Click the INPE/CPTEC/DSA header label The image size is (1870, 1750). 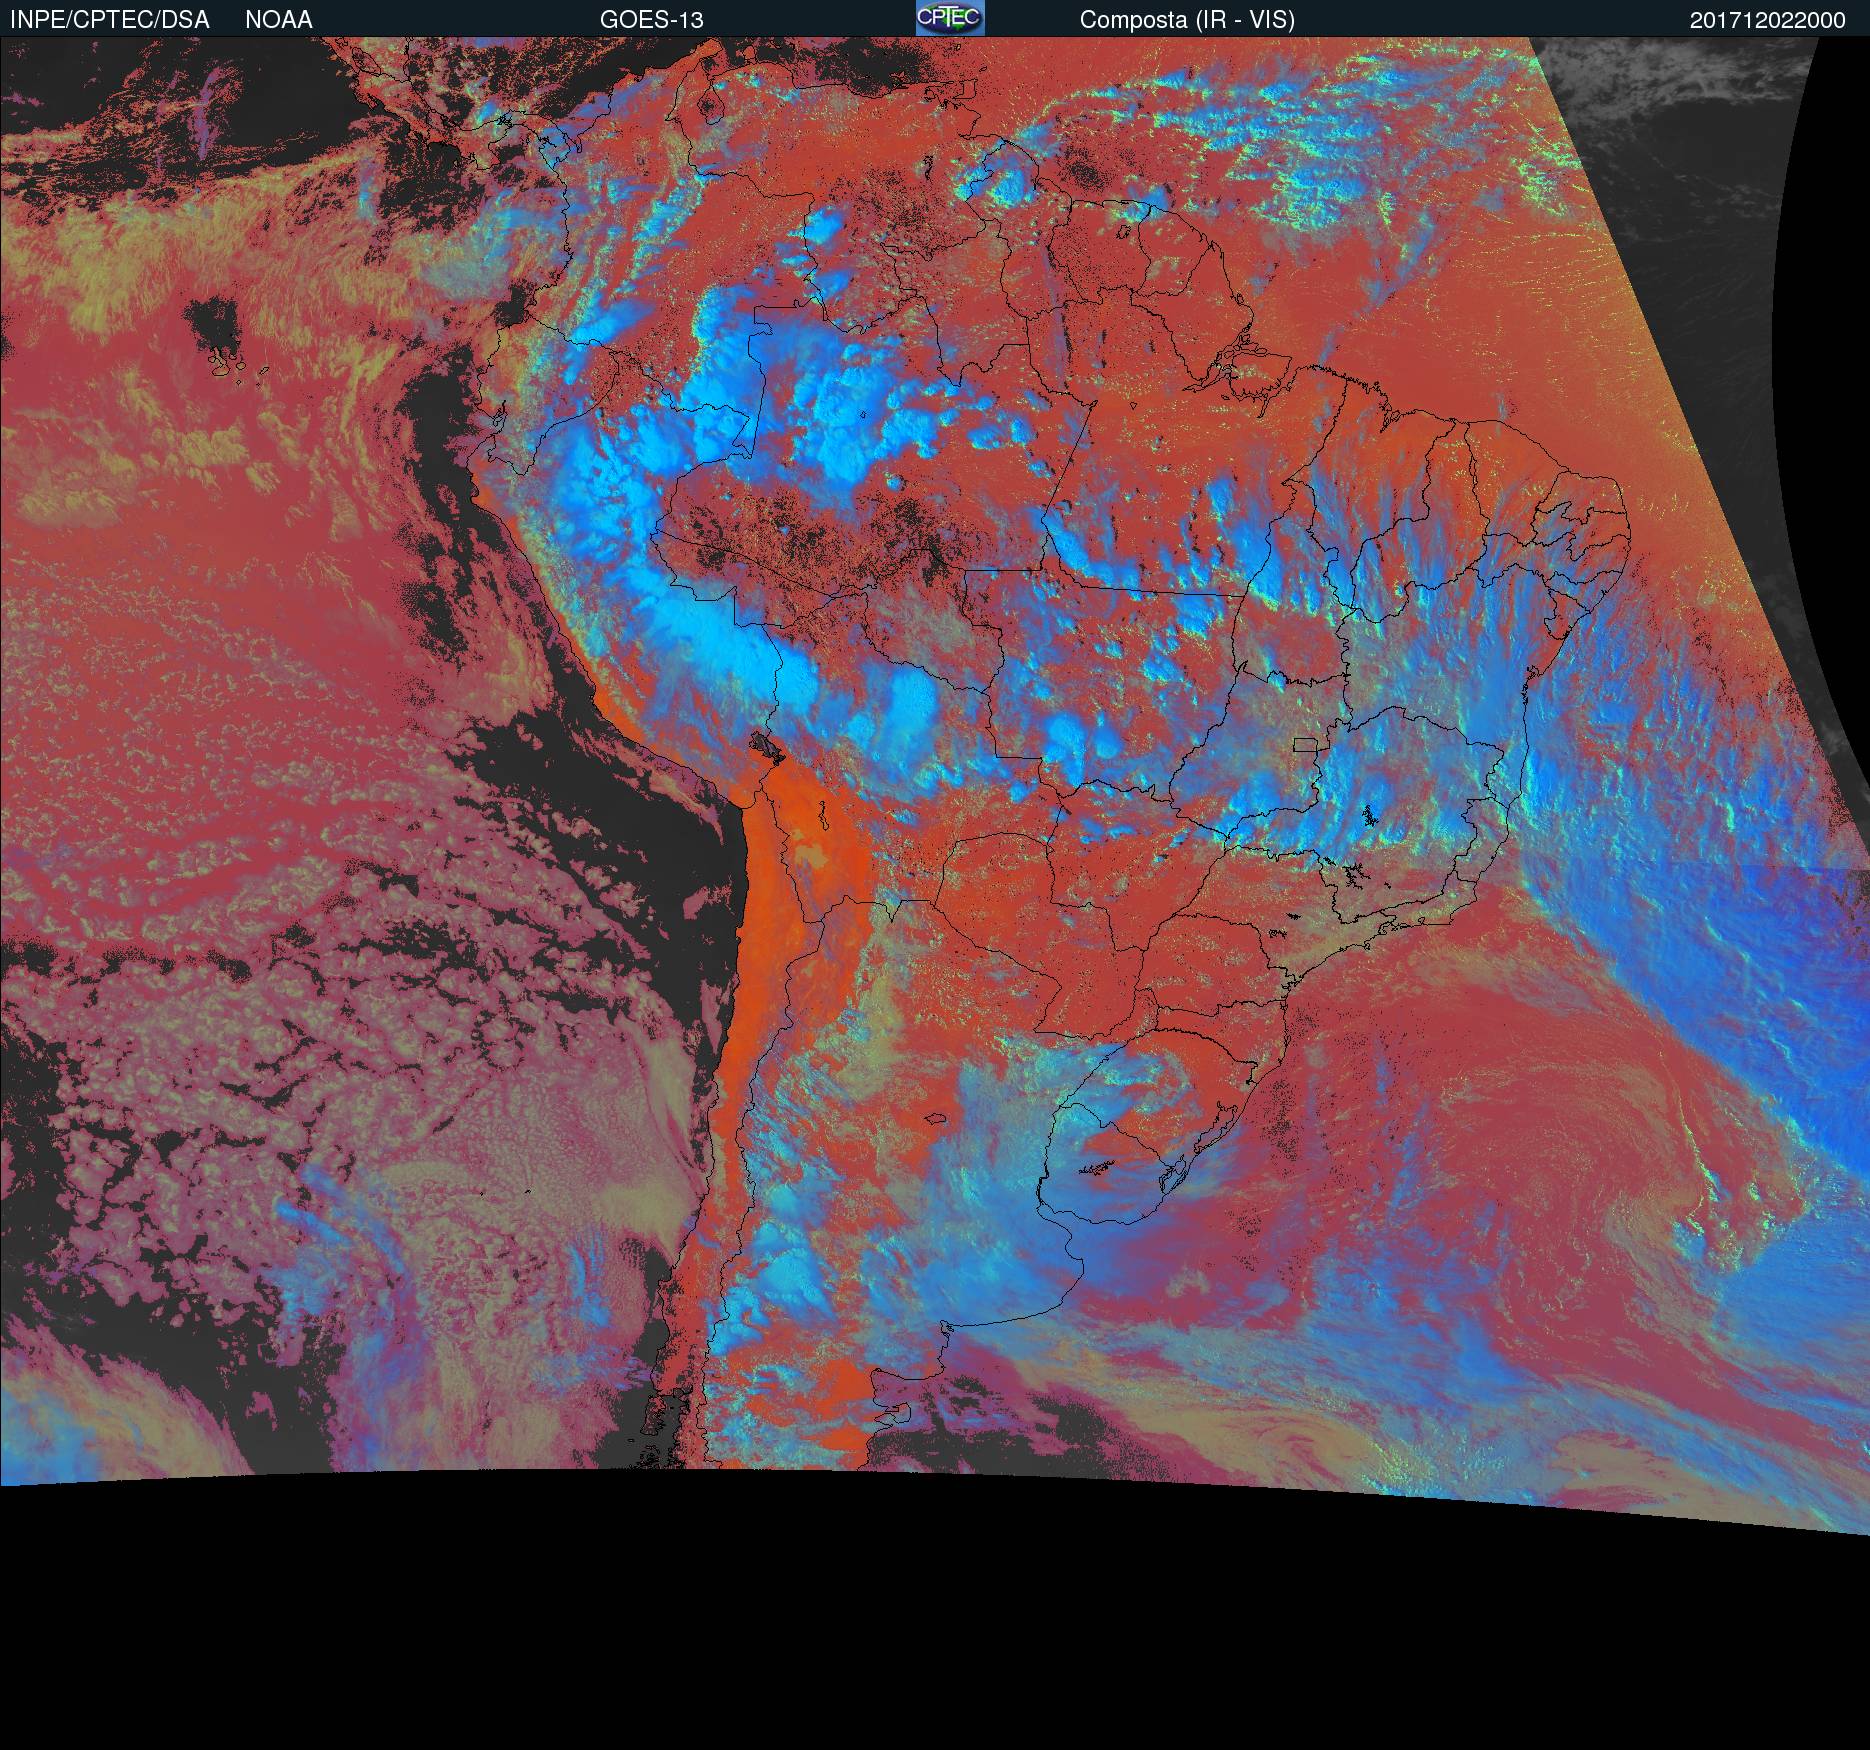(x=109, y=20)
